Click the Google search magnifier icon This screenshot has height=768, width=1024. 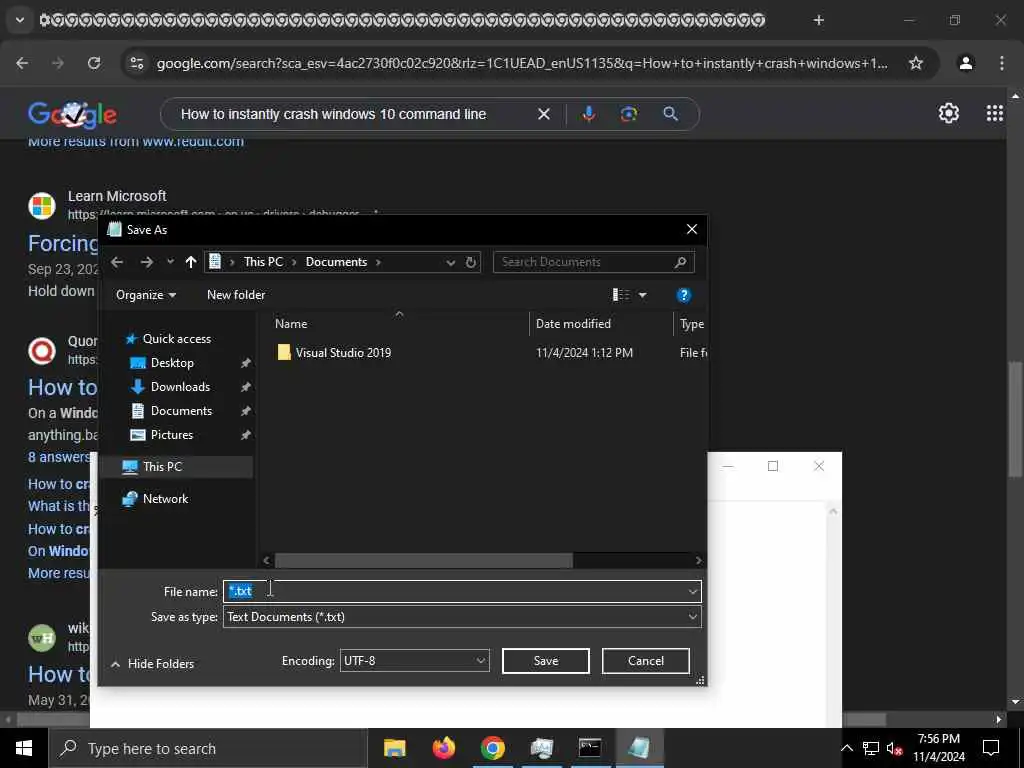pyautogui.click(x=670, y=114)
